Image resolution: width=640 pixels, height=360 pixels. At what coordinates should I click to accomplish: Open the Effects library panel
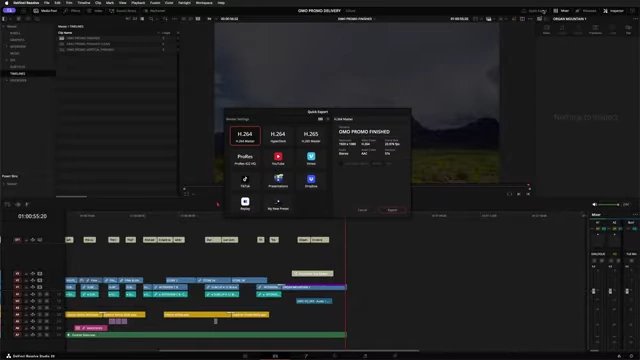tap(72, 11)
